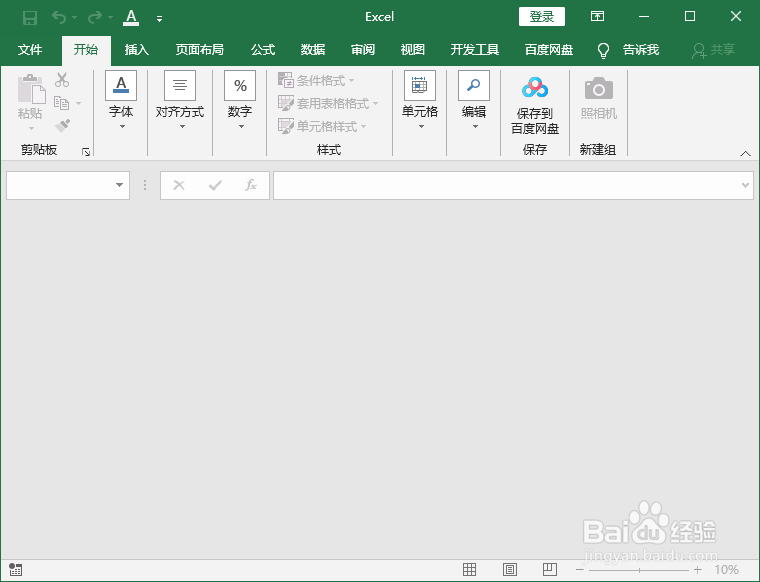Click the zoom slider track
Image resolution: width=760 pixels, height=582 pixels.
coord(639,570)
